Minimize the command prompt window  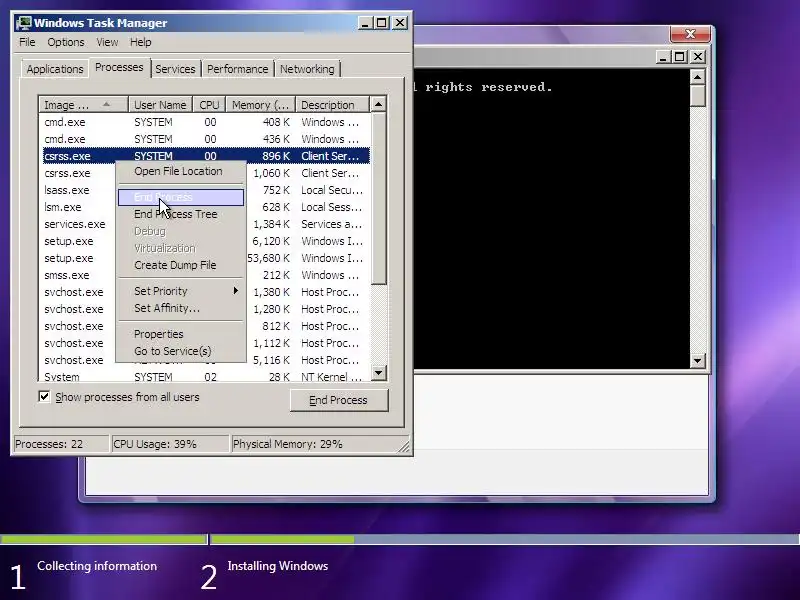[x=663, y=57]
